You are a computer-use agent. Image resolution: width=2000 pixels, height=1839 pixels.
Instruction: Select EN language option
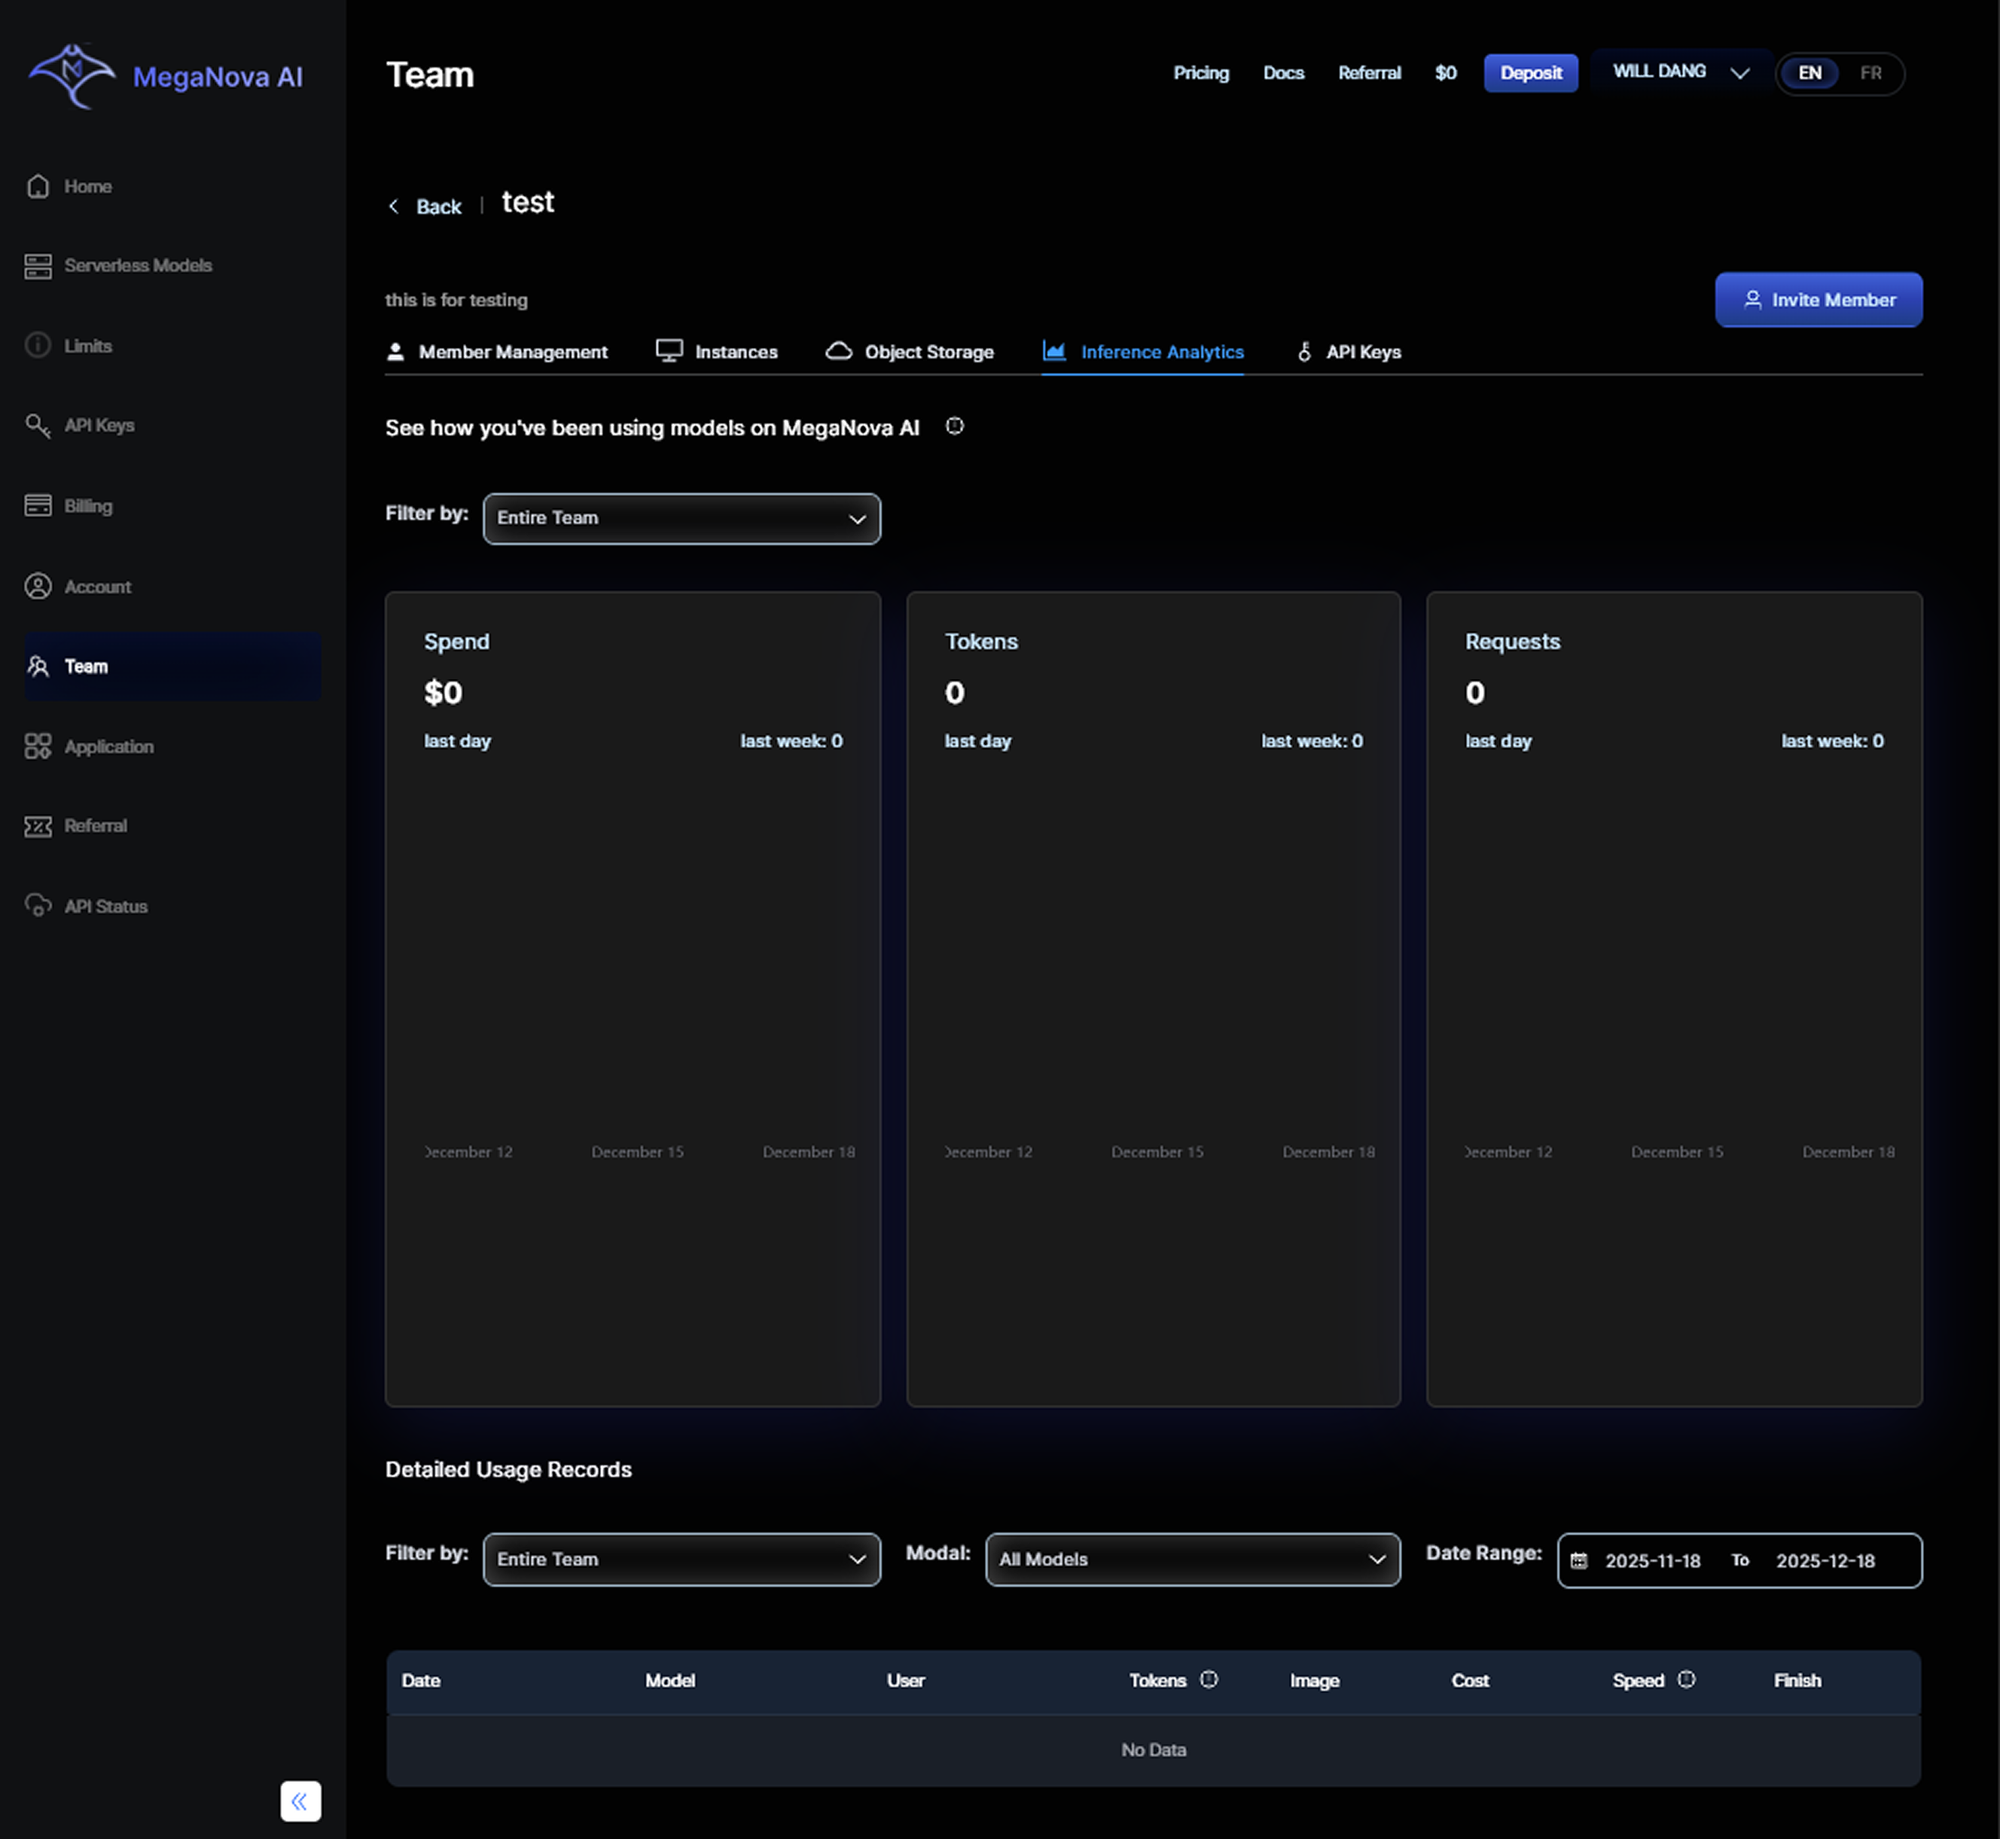pyautogui.click(x=1810, y=73)
